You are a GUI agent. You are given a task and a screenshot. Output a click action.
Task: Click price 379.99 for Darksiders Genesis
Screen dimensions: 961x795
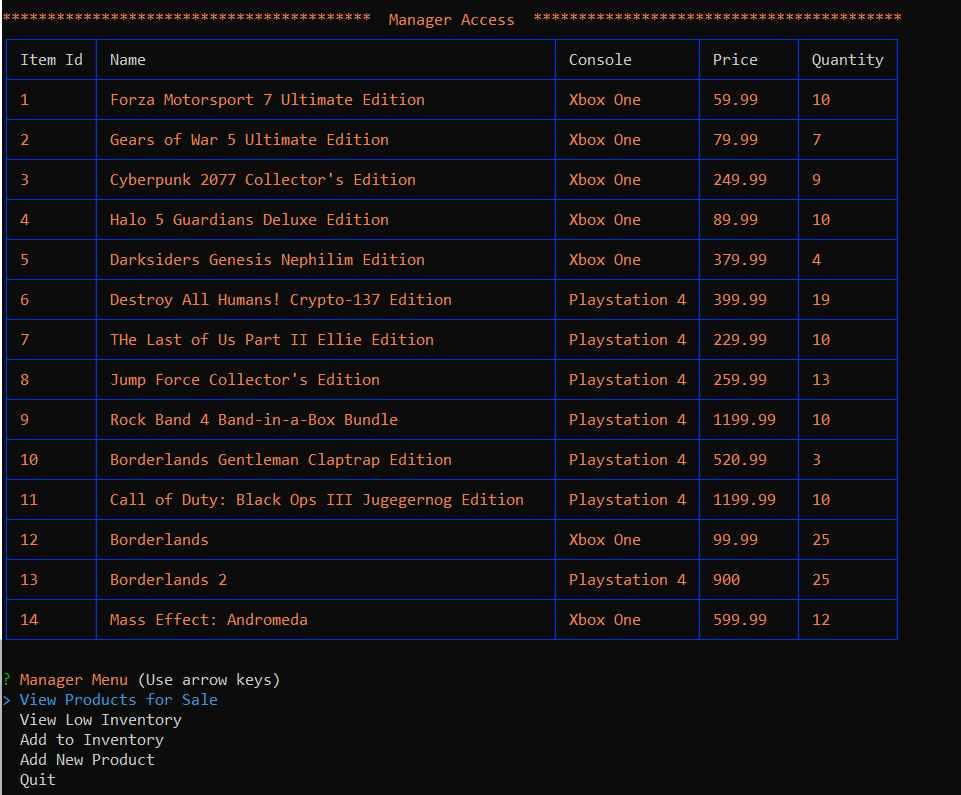[x=740, y=259]
